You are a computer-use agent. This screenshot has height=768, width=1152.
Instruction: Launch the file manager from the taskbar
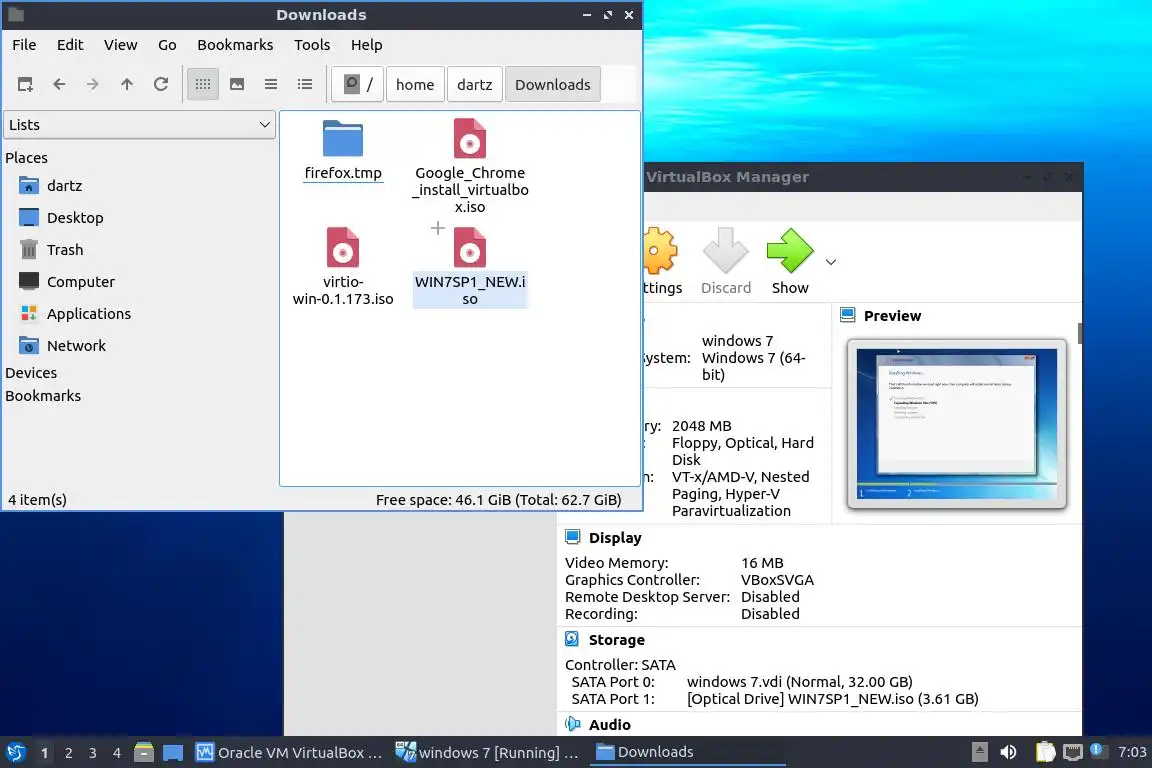(144, 753)
